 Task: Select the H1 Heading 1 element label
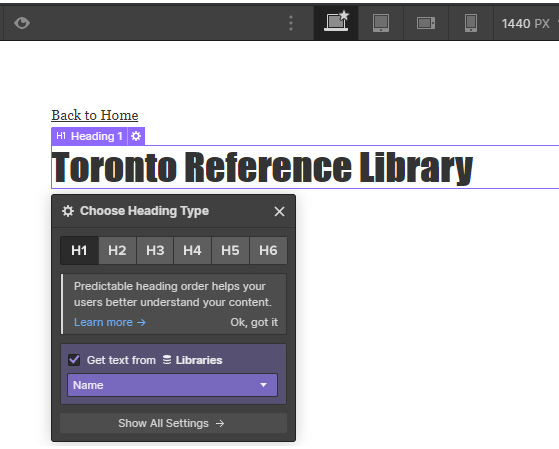[x=89, y=136]
